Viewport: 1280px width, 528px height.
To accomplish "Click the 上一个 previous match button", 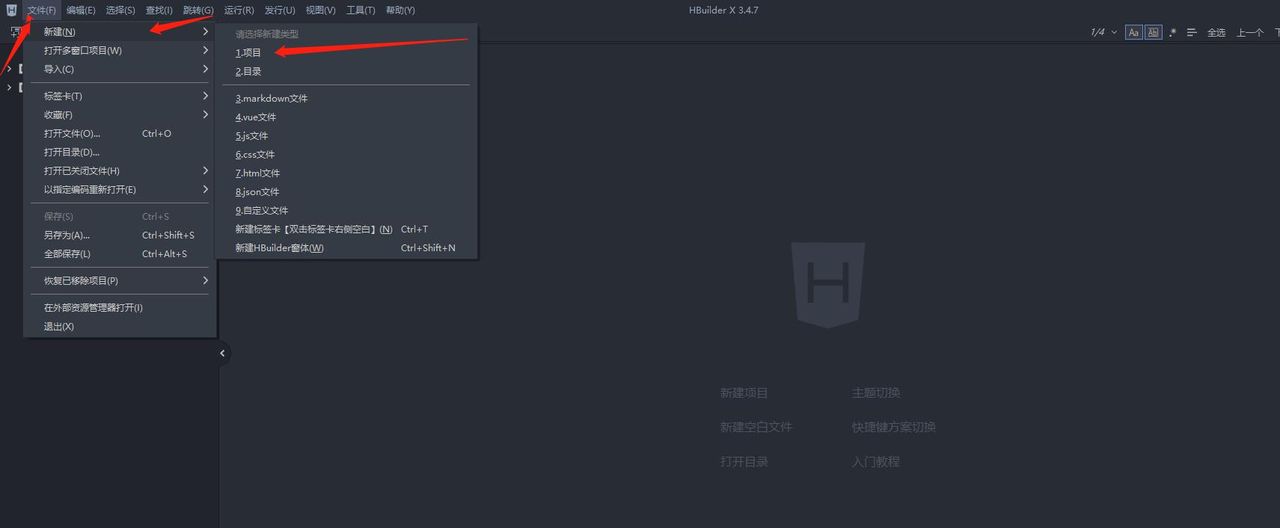I will tap(1250, 32).
